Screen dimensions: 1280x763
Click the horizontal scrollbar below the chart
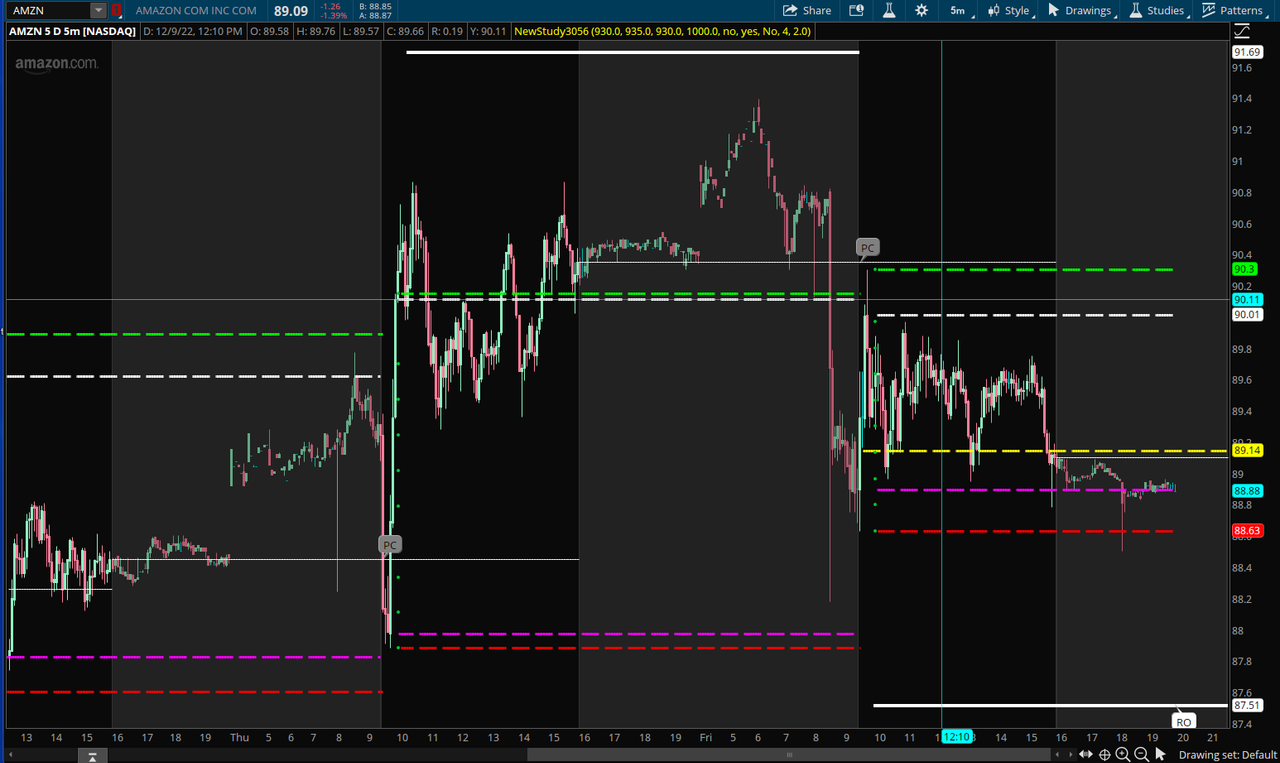[789, 753]
